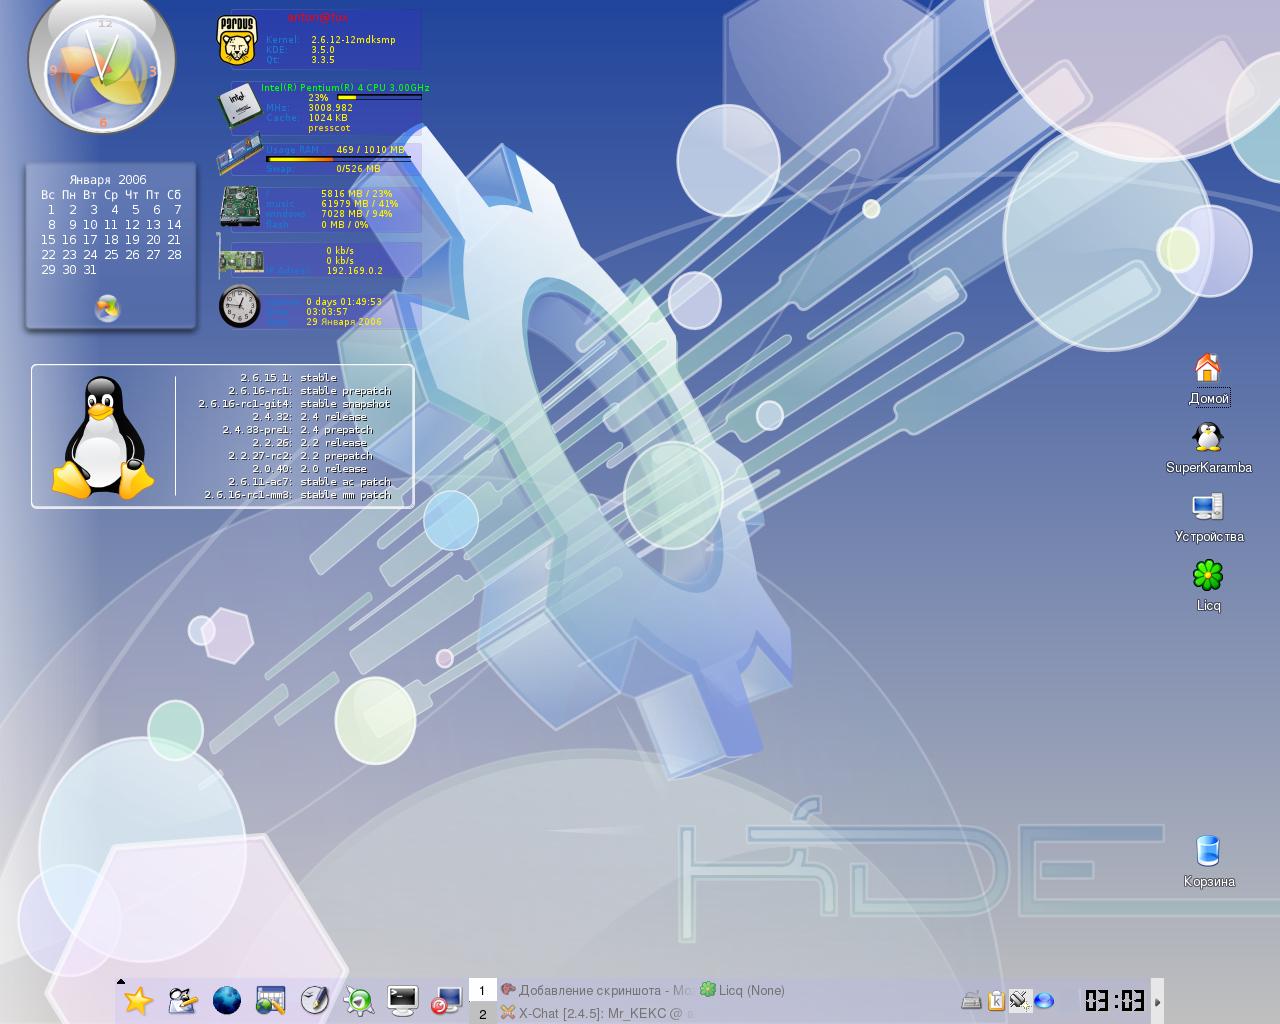Click the CPU usage bar showing 23%

(x=379, y=98)
